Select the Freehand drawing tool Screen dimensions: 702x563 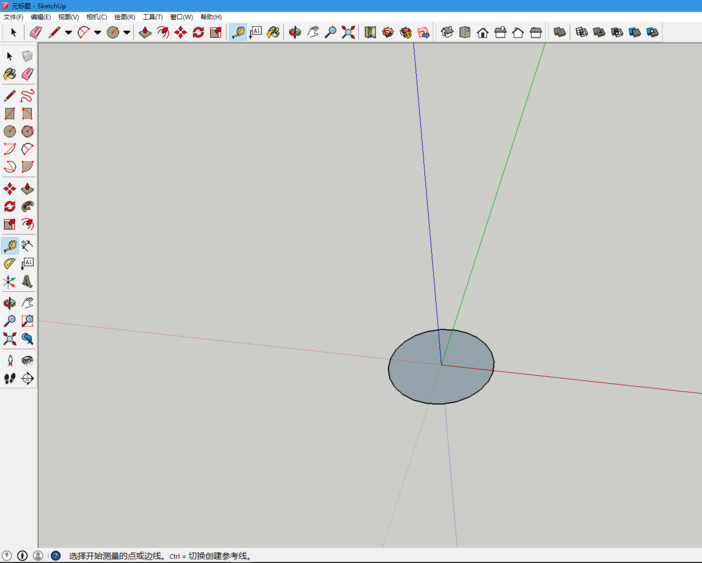pos(27,96)
